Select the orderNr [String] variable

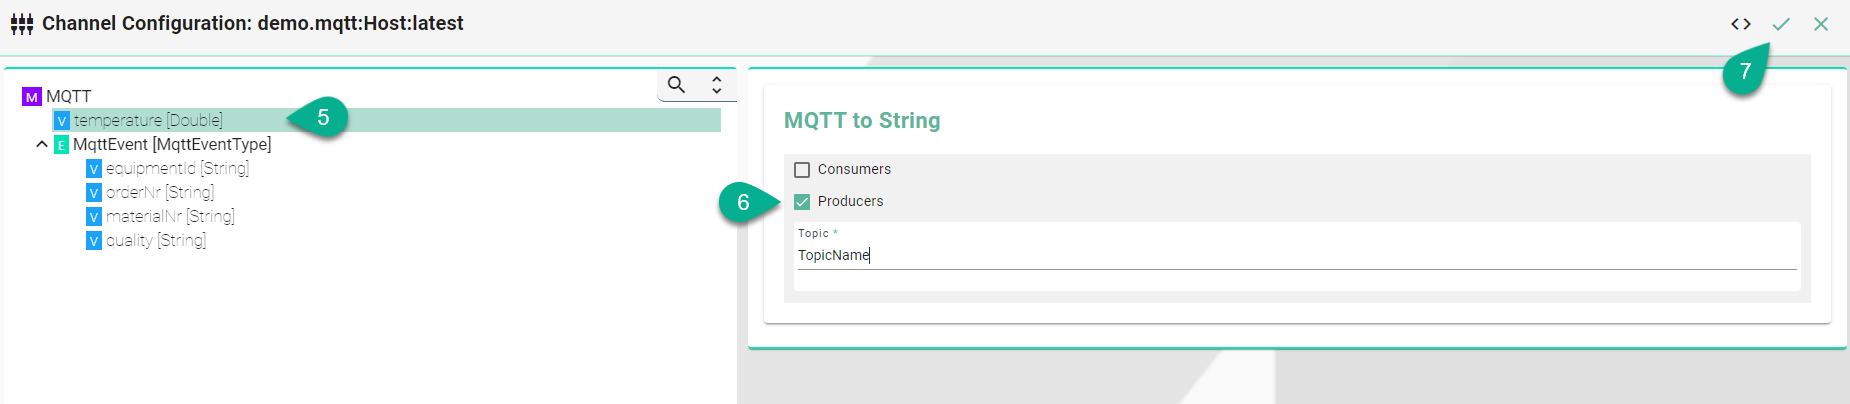click(160, 193)
